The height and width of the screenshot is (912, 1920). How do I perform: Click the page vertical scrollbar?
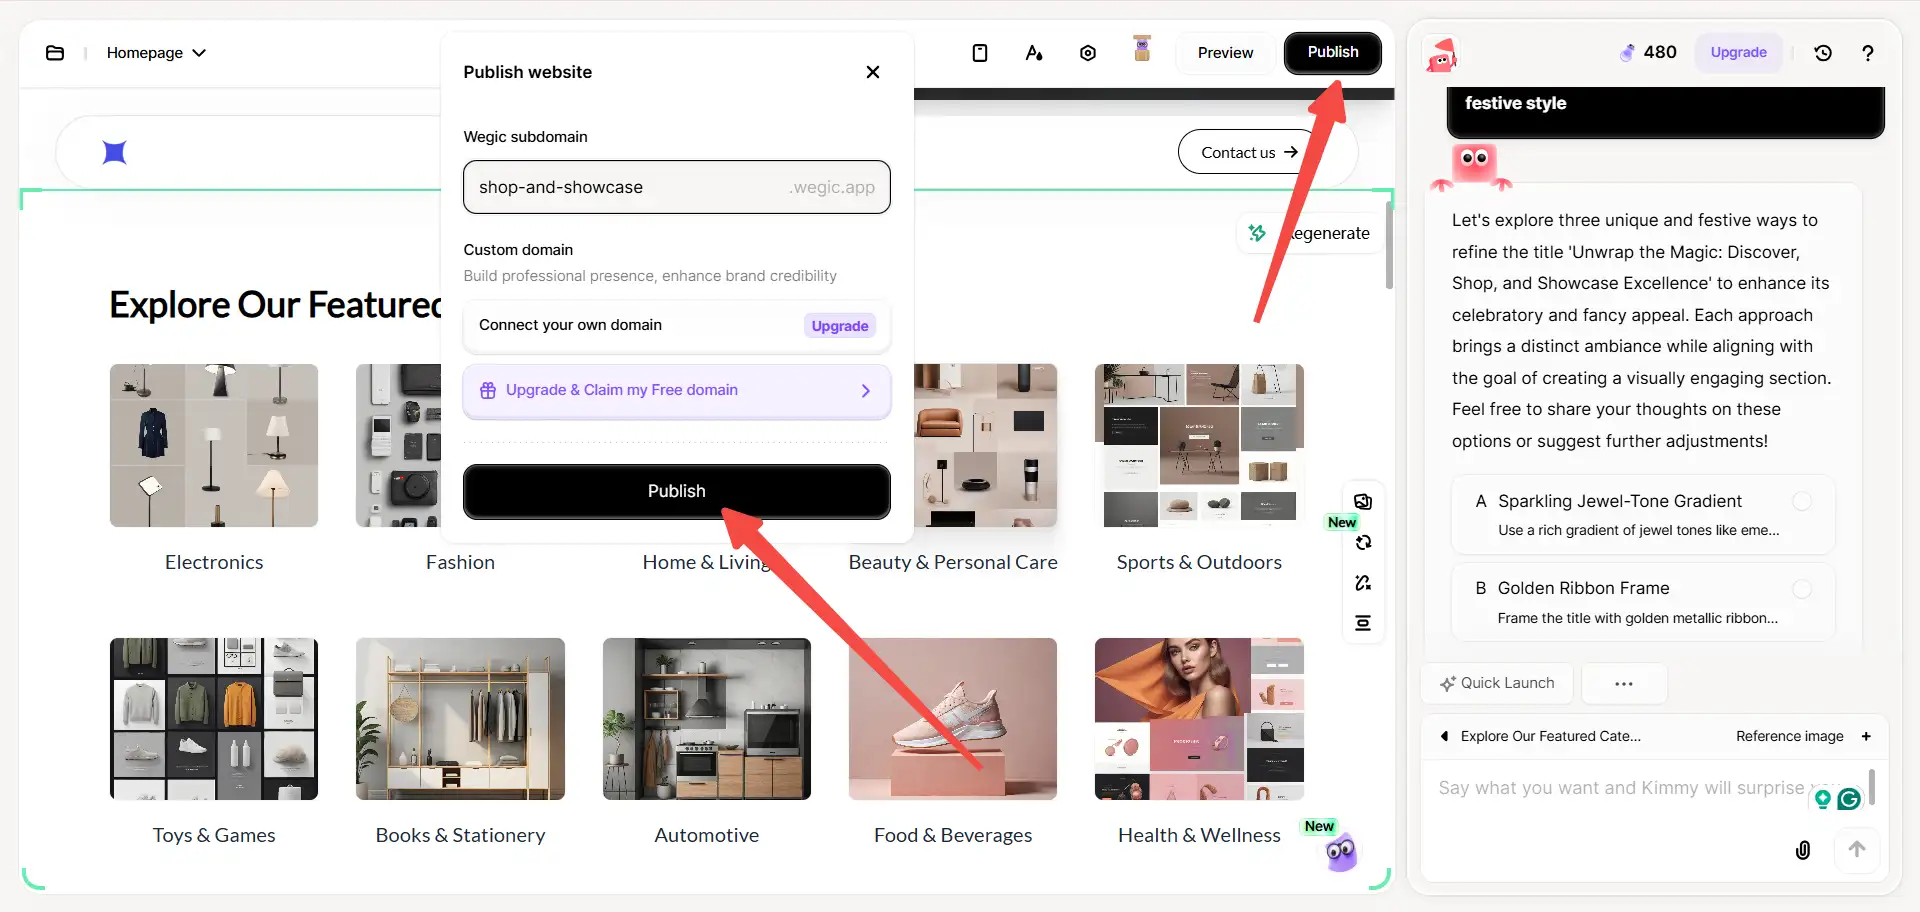(x=1389, y=245)
